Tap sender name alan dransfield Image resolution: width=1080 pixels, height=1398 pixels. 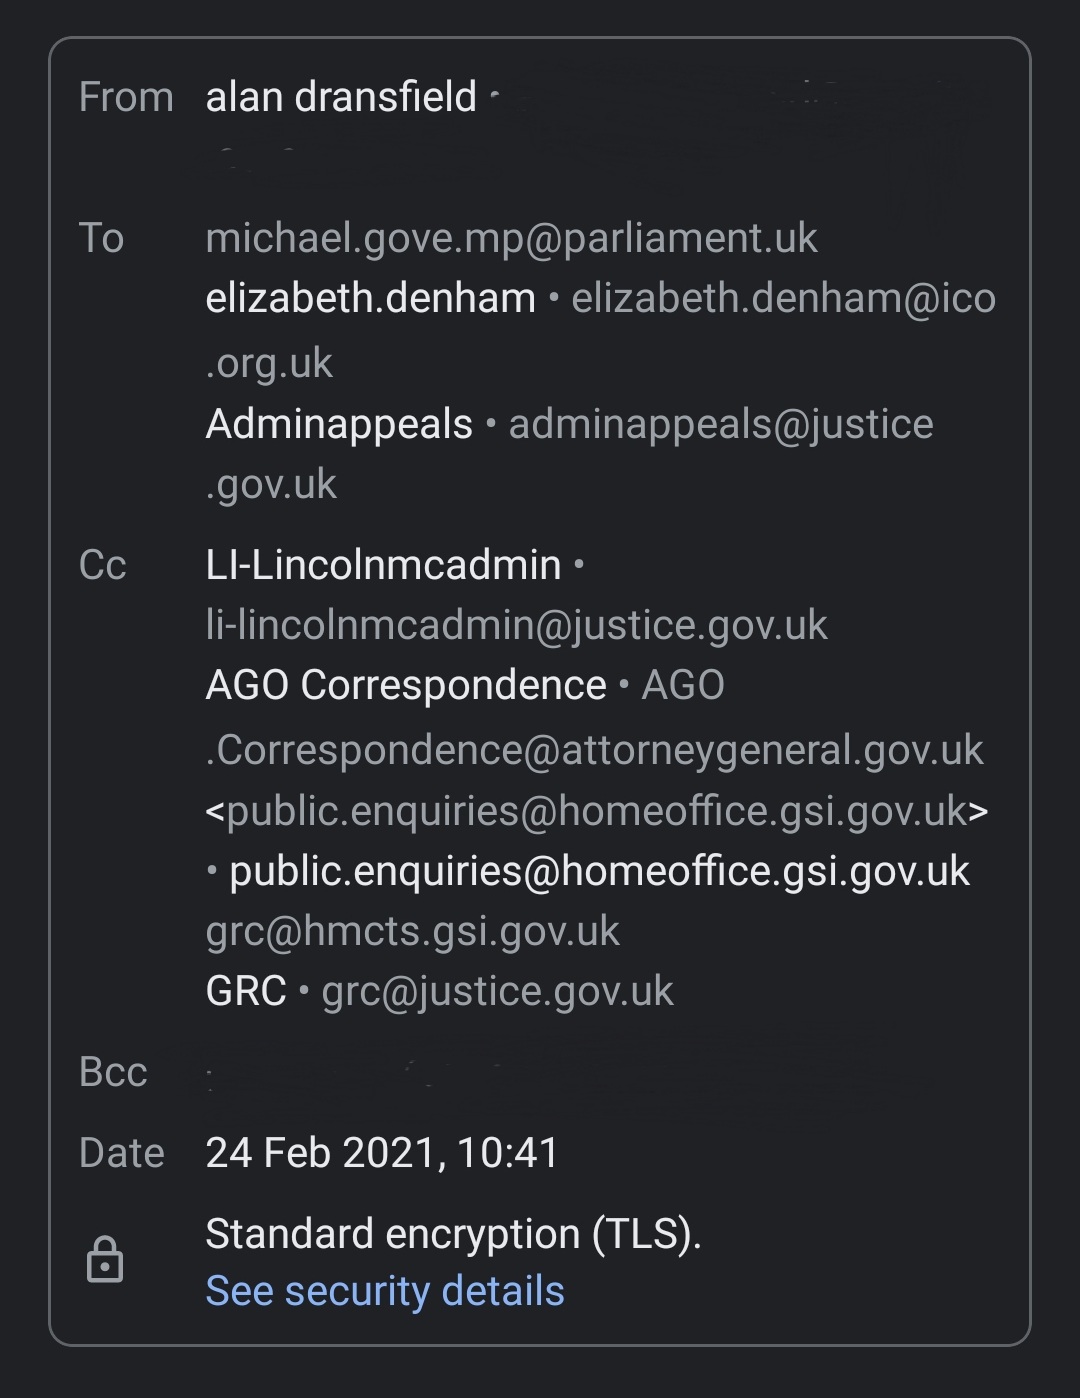coord(341,97)
